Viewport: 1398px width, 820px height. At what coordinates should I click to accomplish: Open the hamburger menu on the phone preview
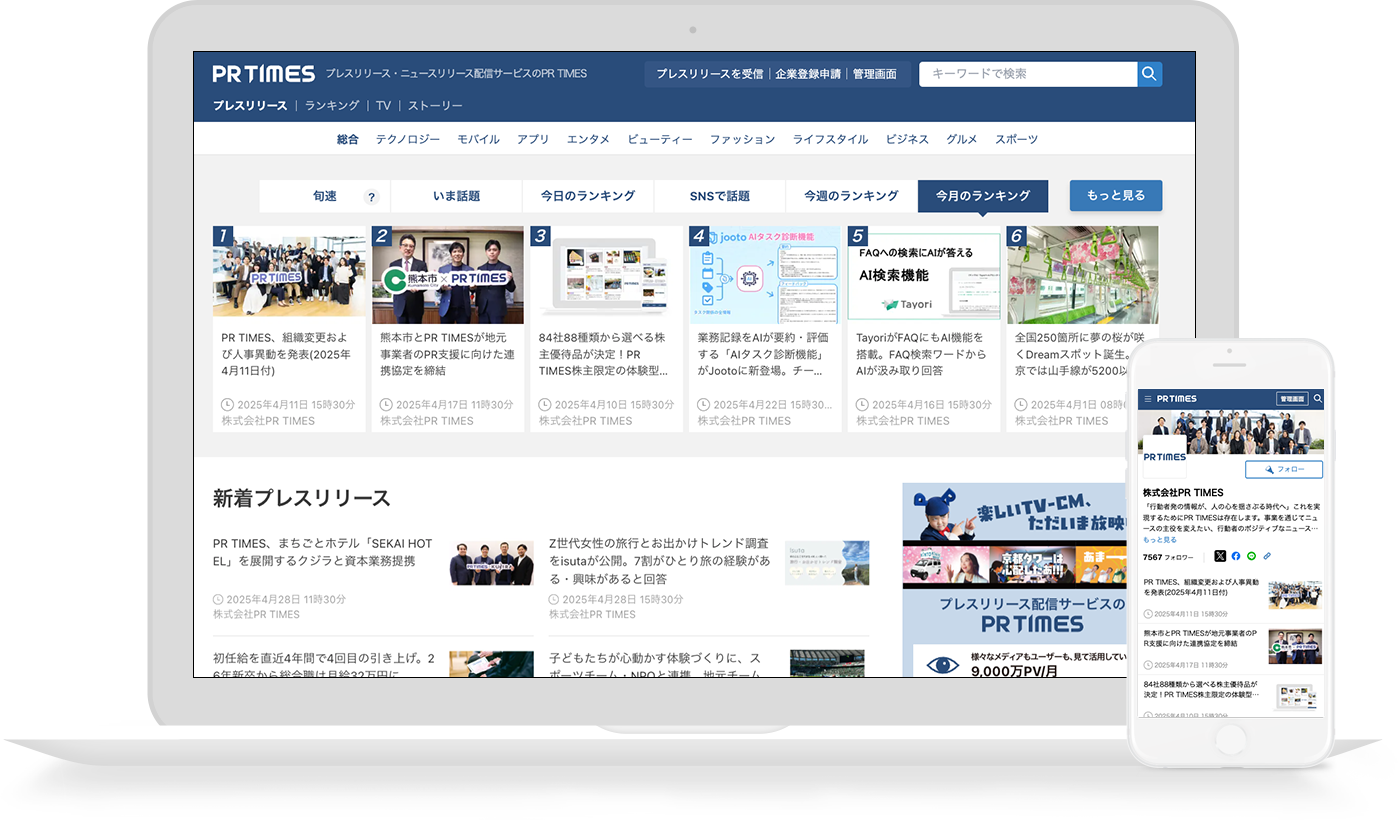pos(1148,398)
